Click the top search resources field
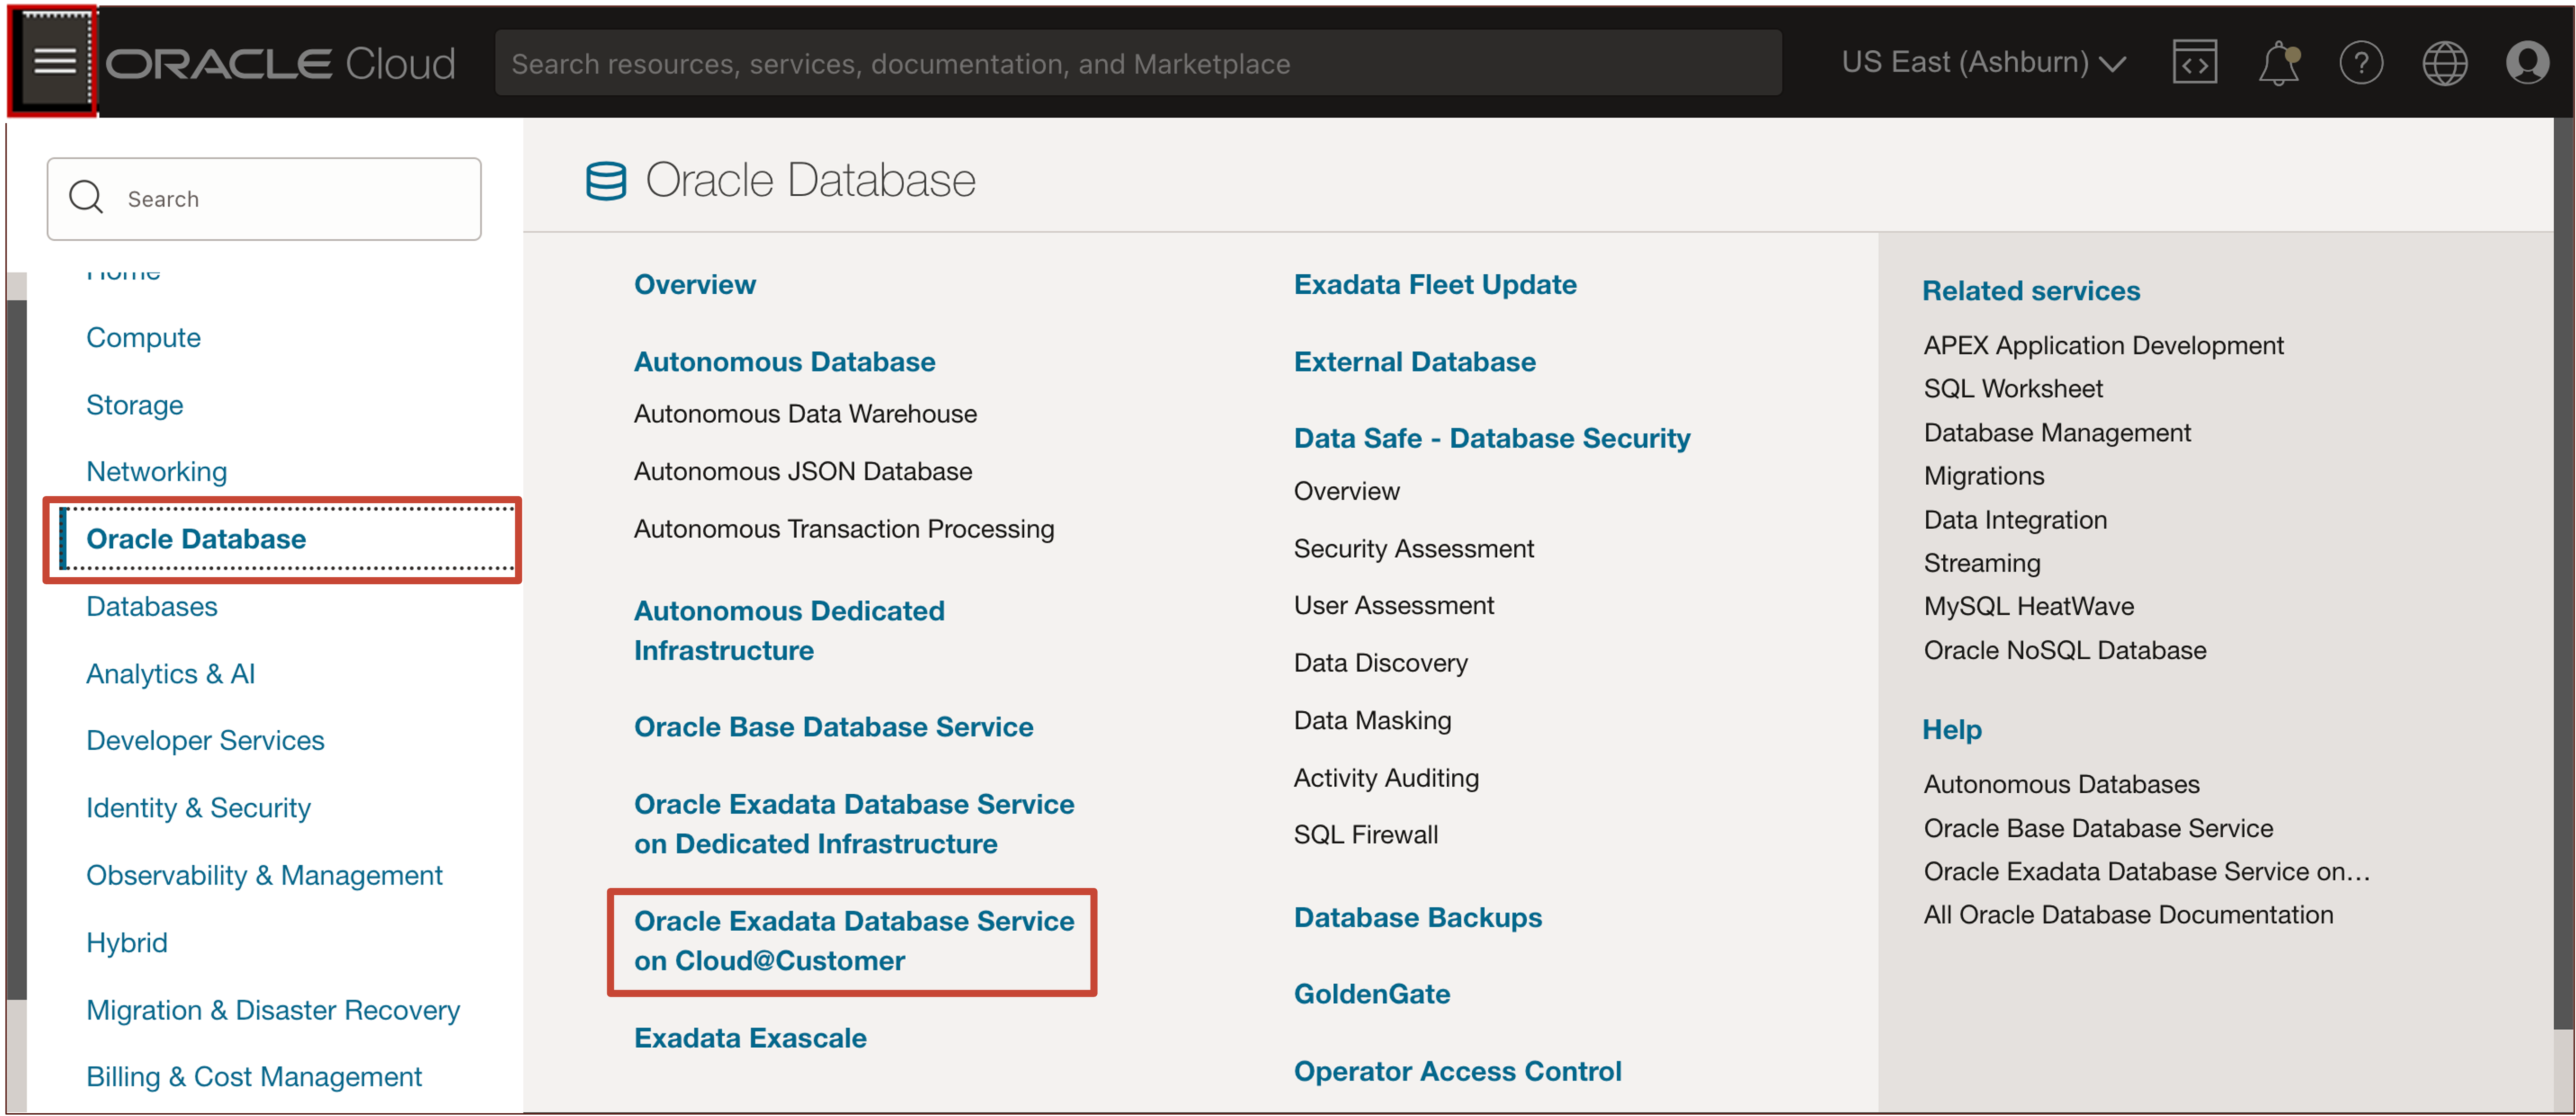Screen dimensions: 2576x1116 click(1138, 63)
